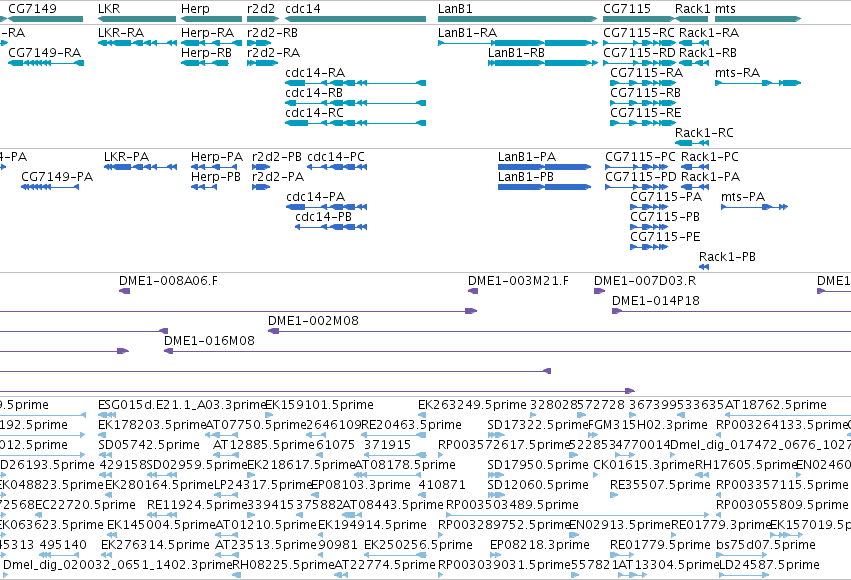Open the mts gene feature

(x=758, y=19)
